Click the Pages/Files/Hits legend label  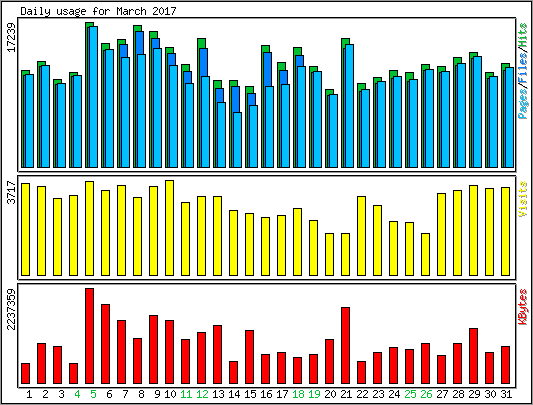pyautogui.click(x=523, y=71)
